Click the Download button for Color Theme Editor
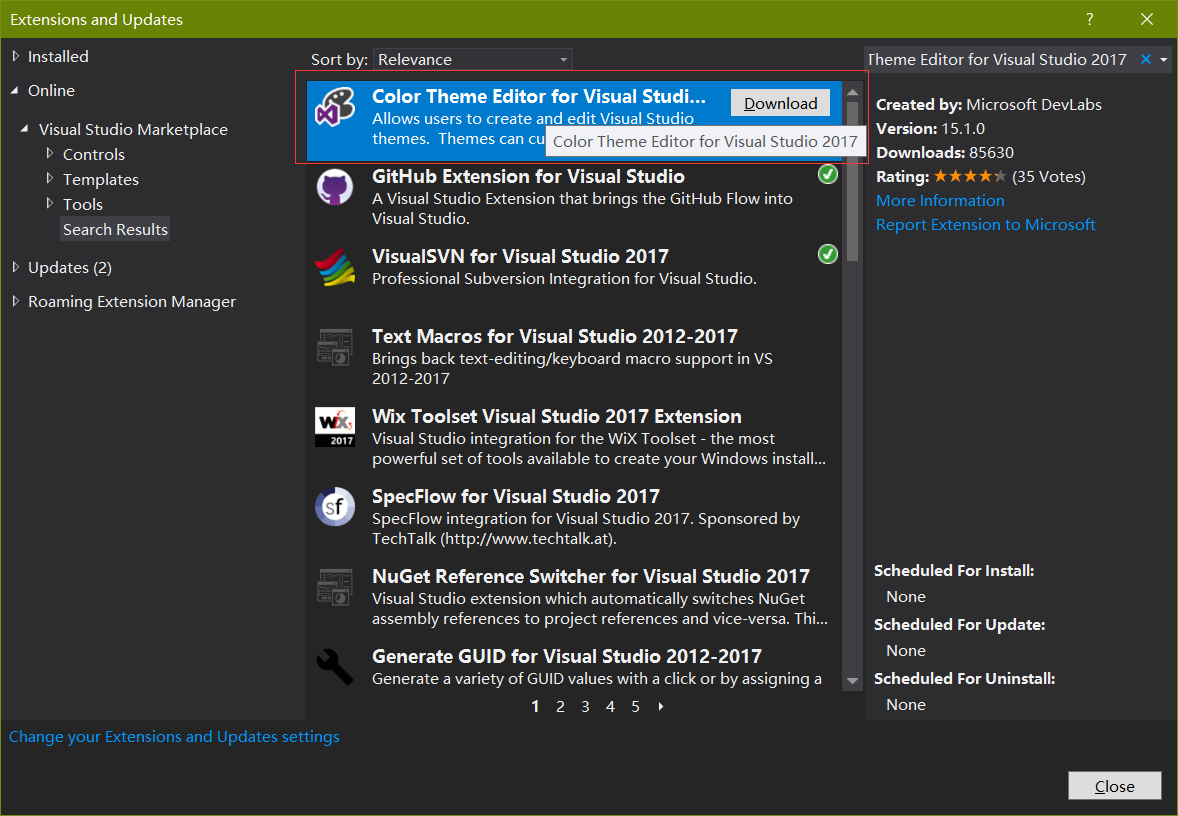 pyautogui.click(x=780, y=102)
